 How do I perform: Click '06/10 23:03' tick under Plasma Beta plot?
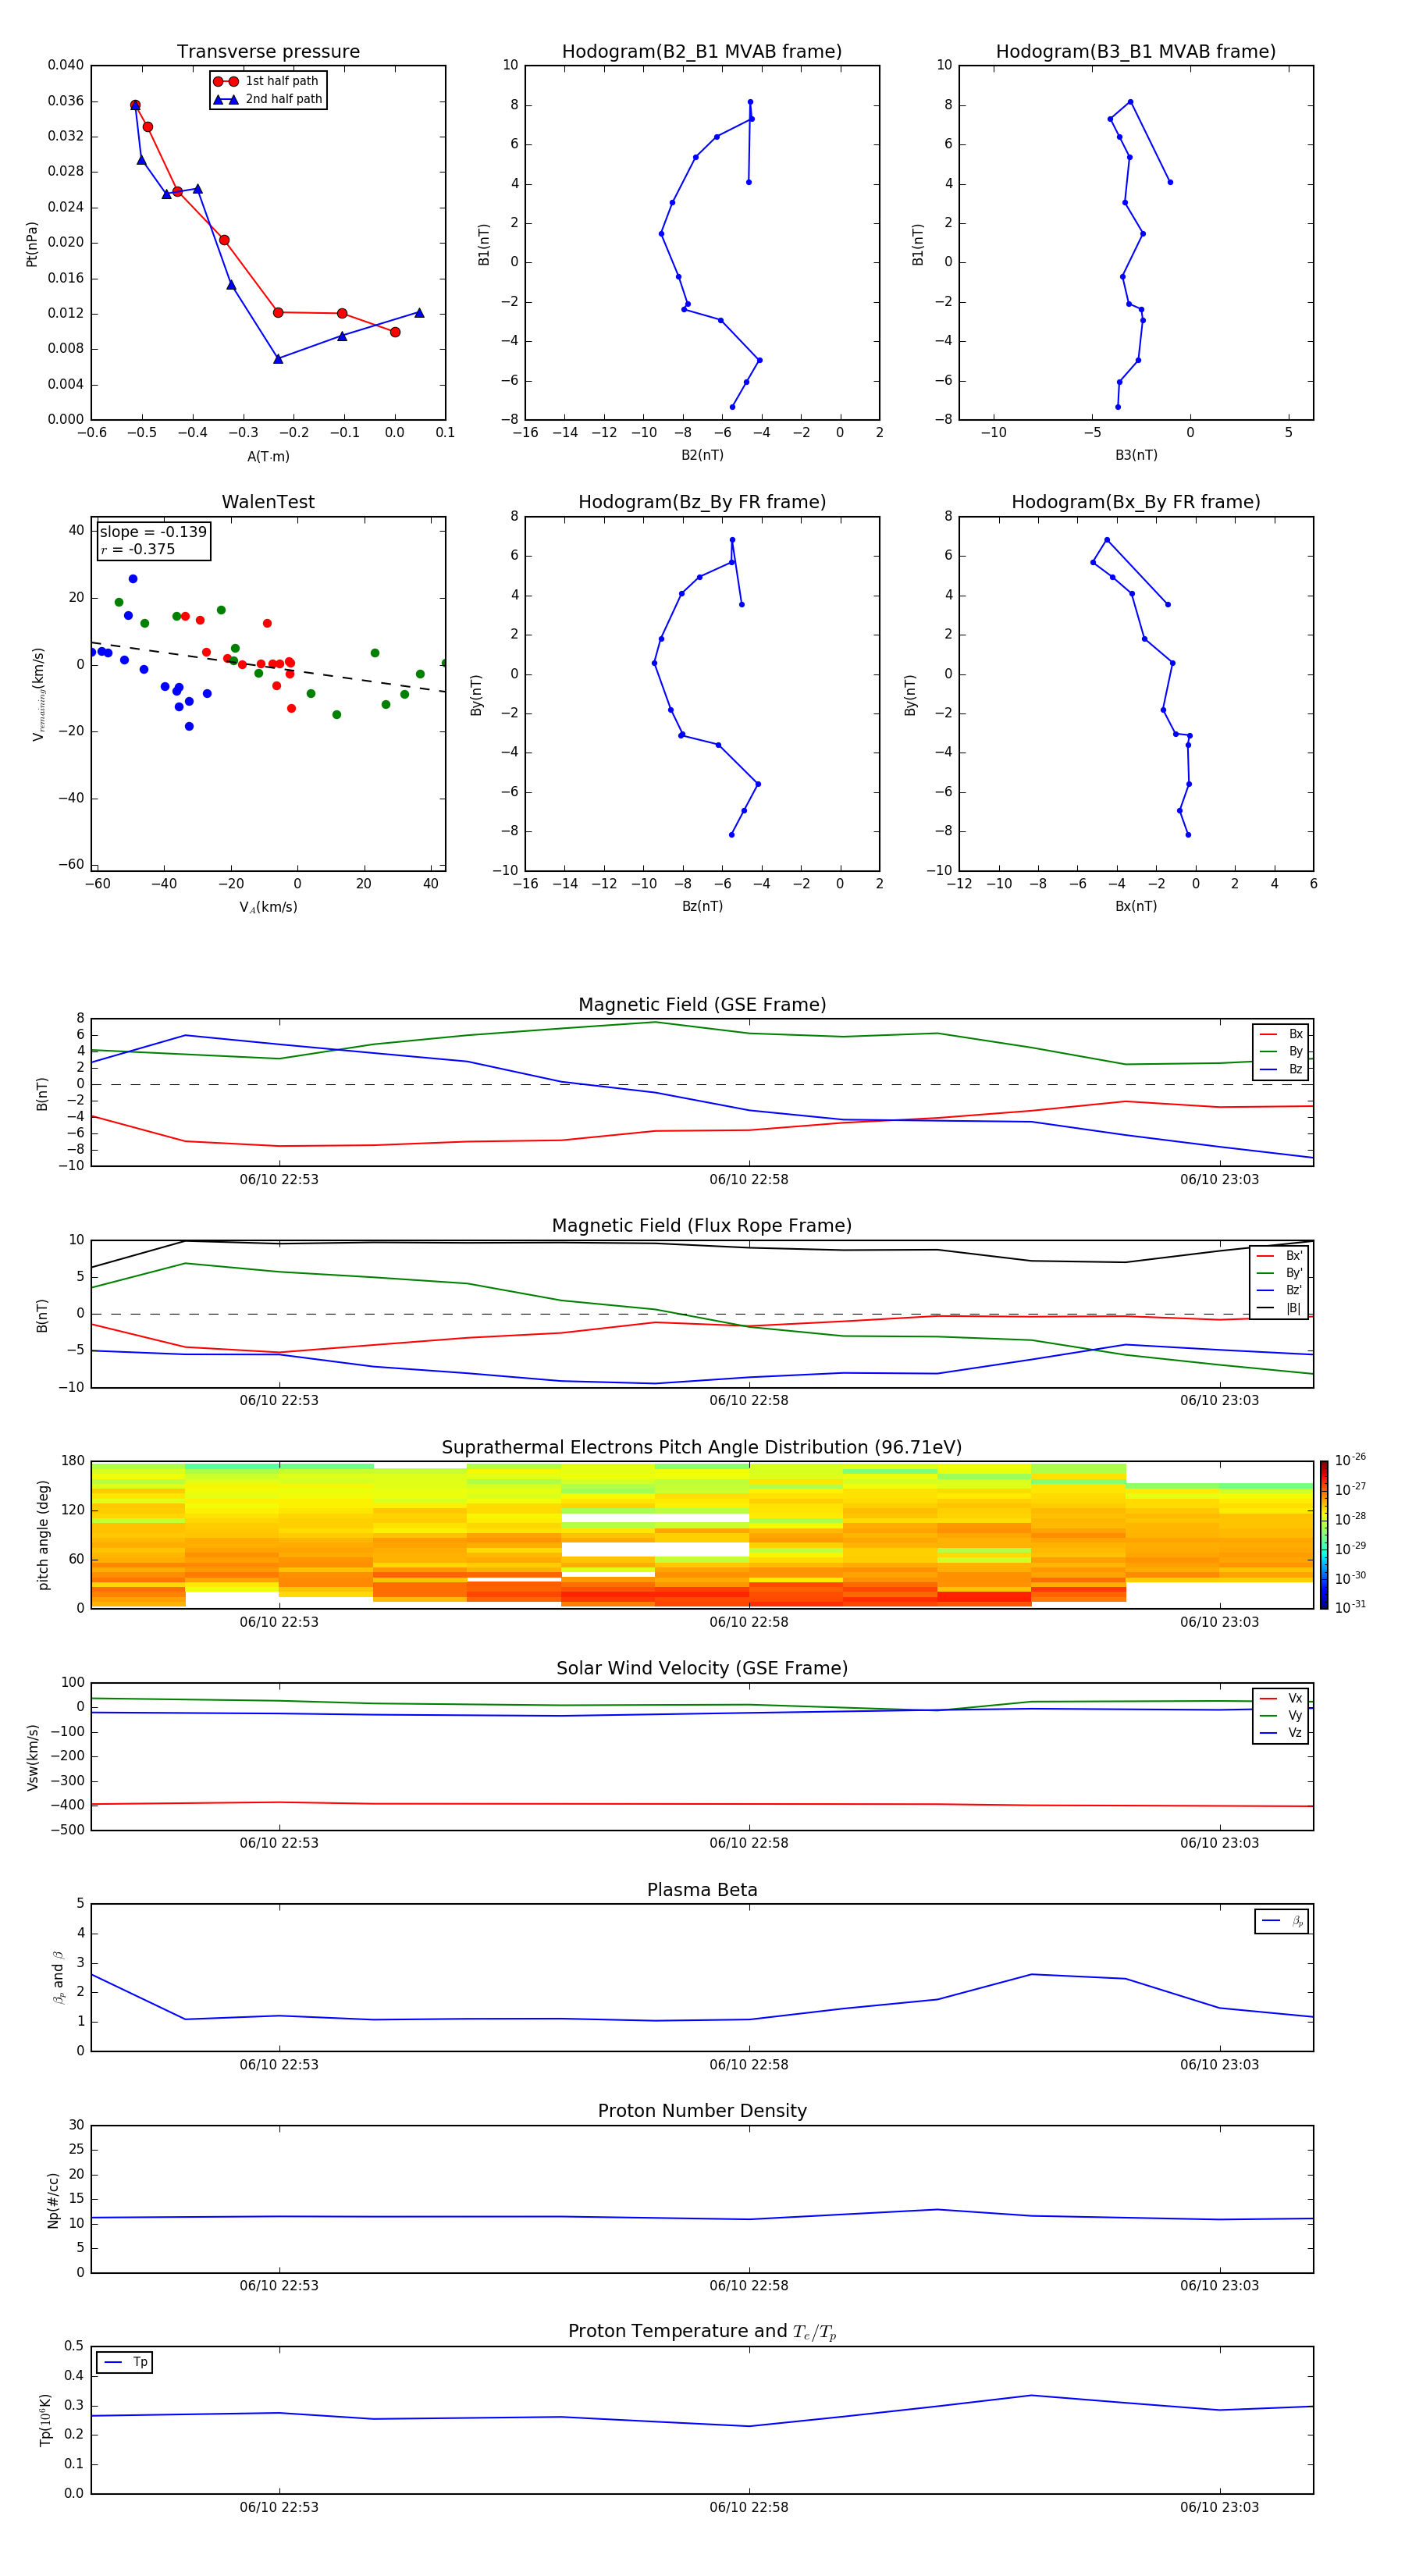coord(1219,2064)
